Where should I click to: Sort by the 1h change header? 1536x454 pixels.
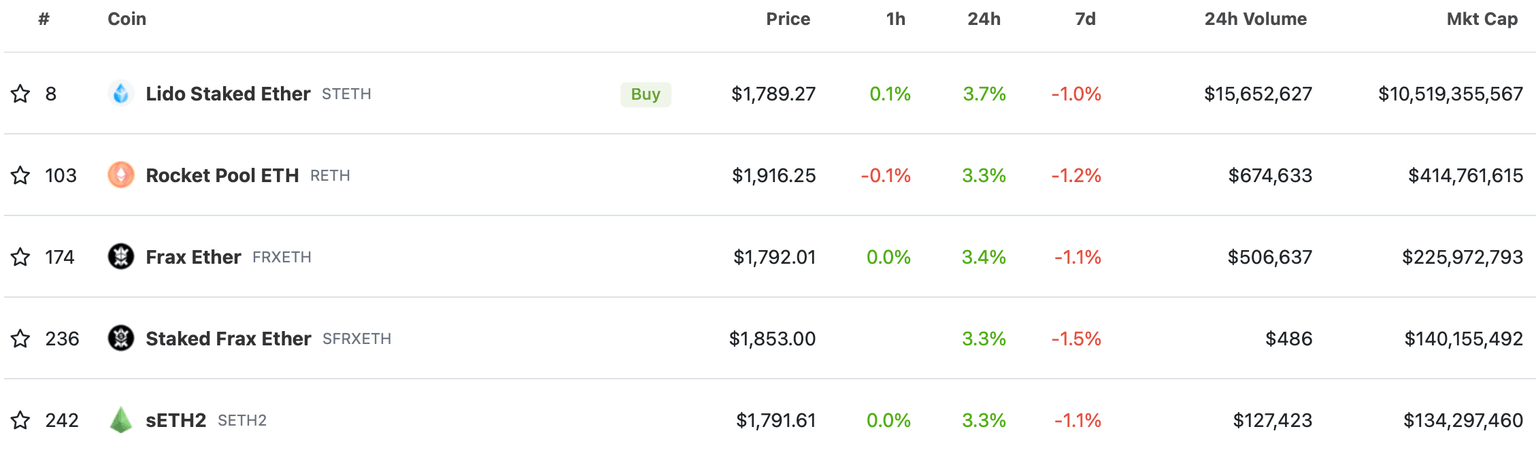point(895,19)
